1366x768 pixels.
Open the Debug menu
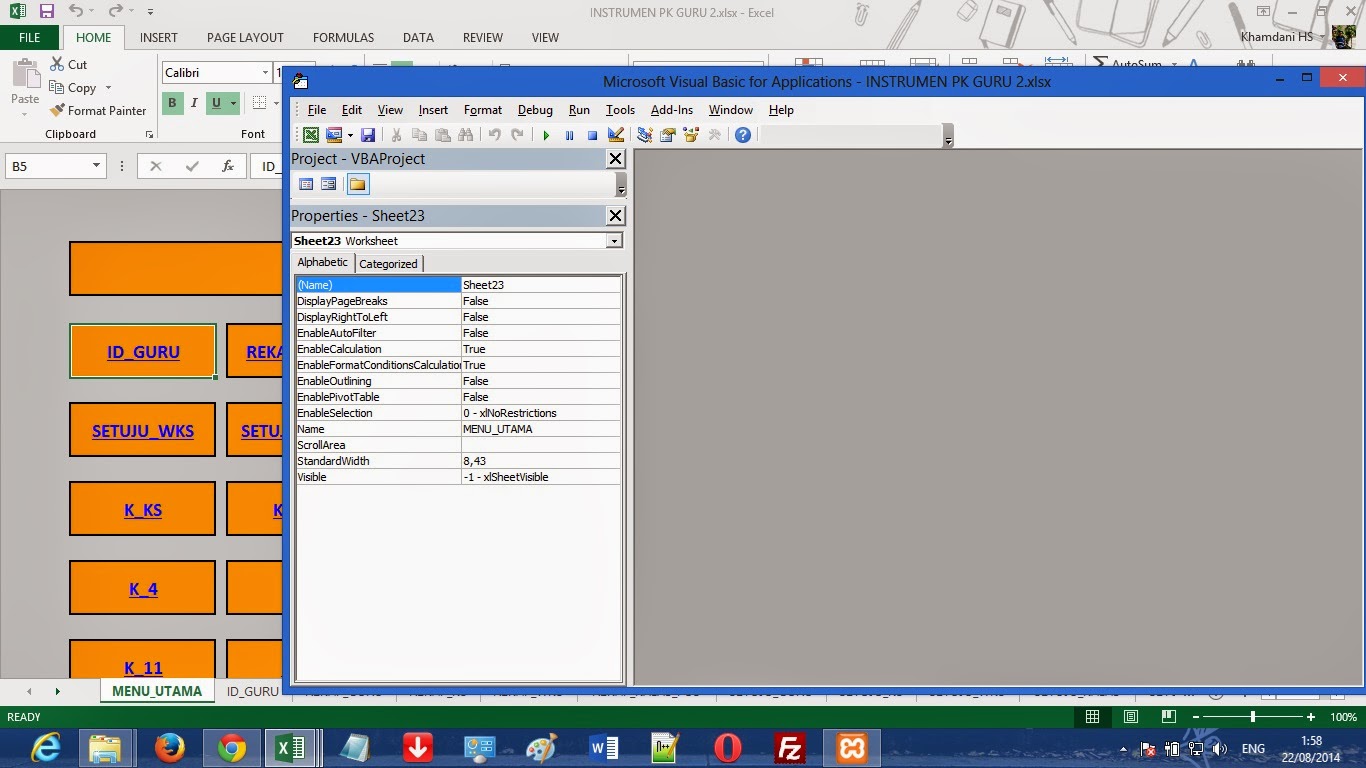(x=535, y=110)
